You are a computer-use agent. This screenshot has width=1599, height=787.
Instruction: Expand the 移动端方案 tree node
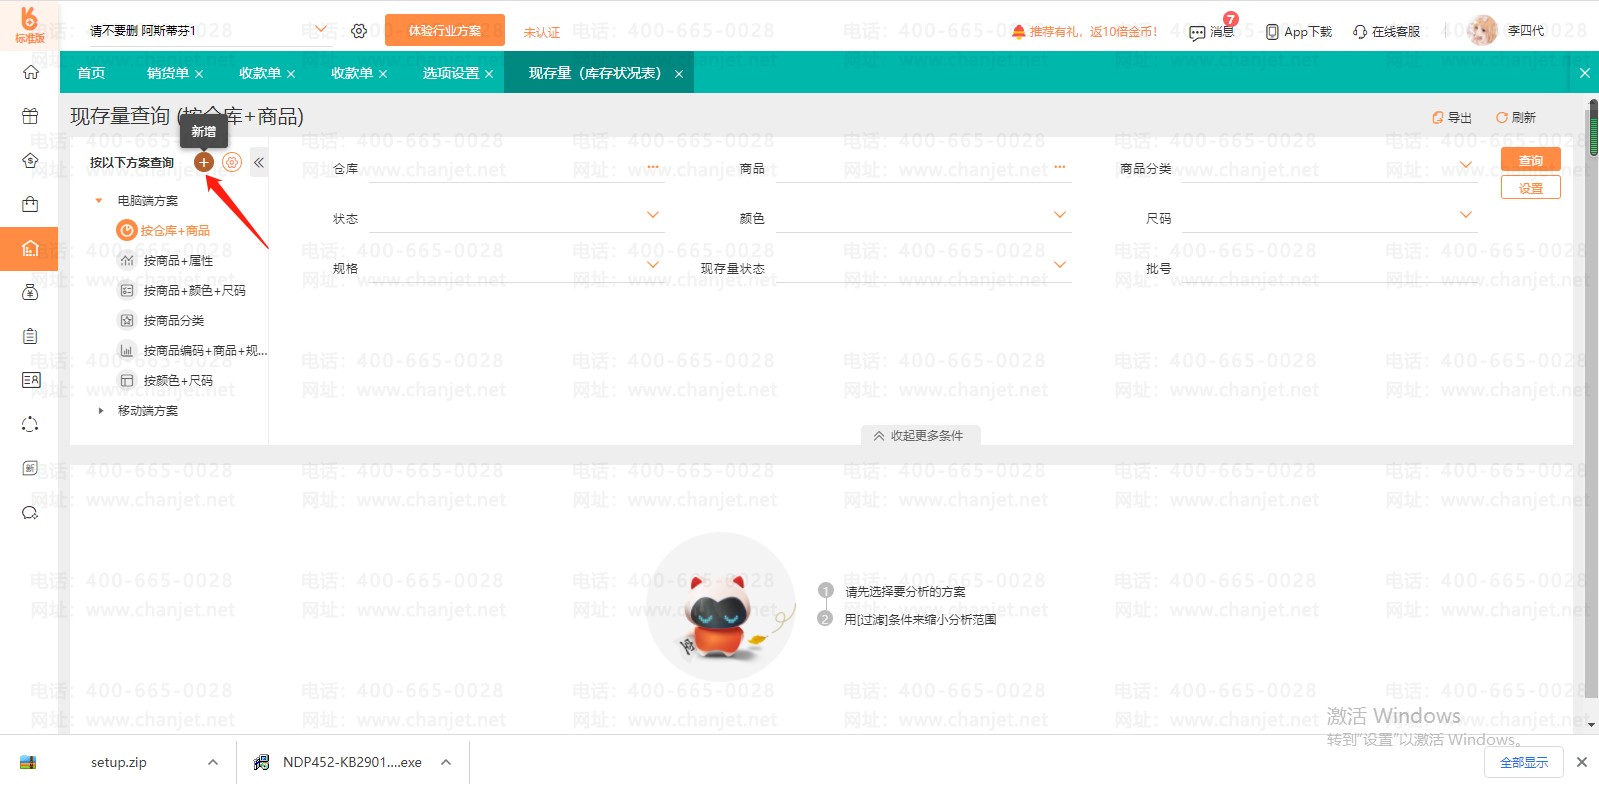[x=100, y=411]
